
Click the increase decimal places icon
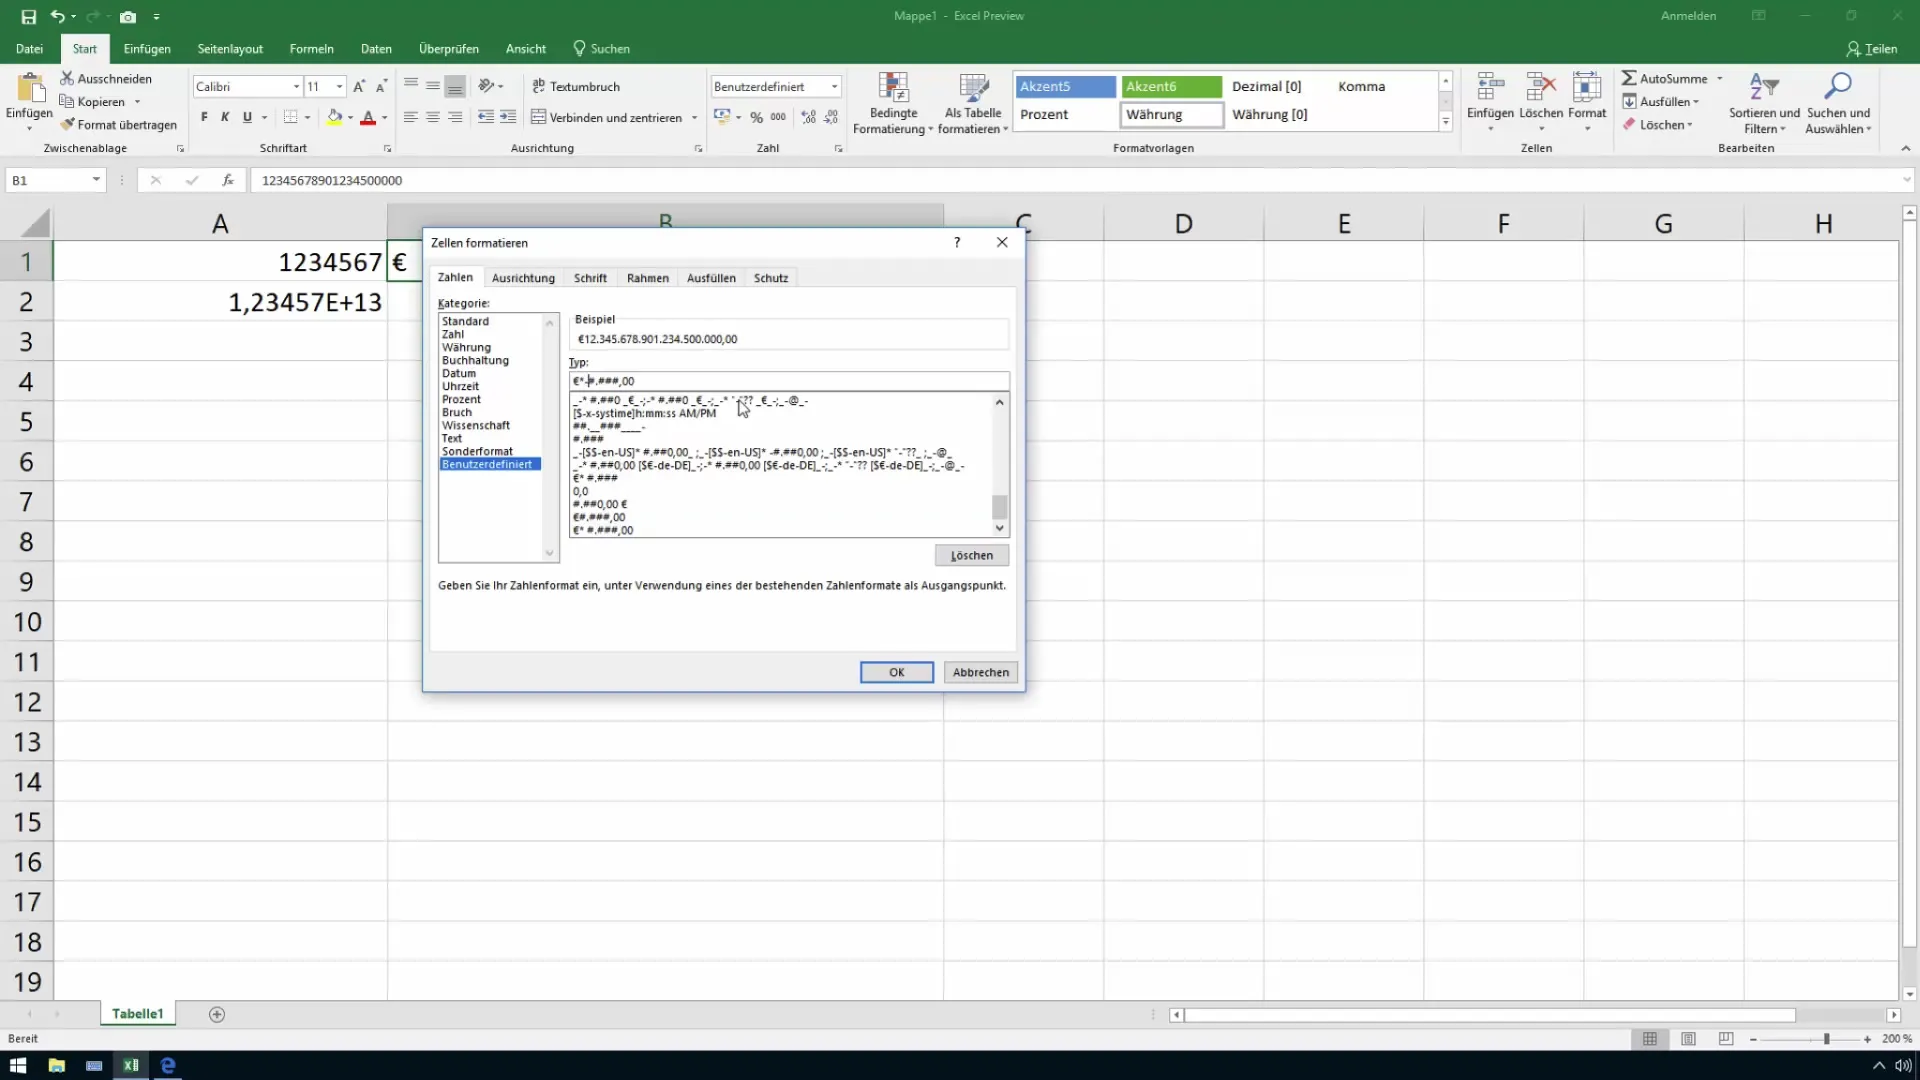point(808,117)
